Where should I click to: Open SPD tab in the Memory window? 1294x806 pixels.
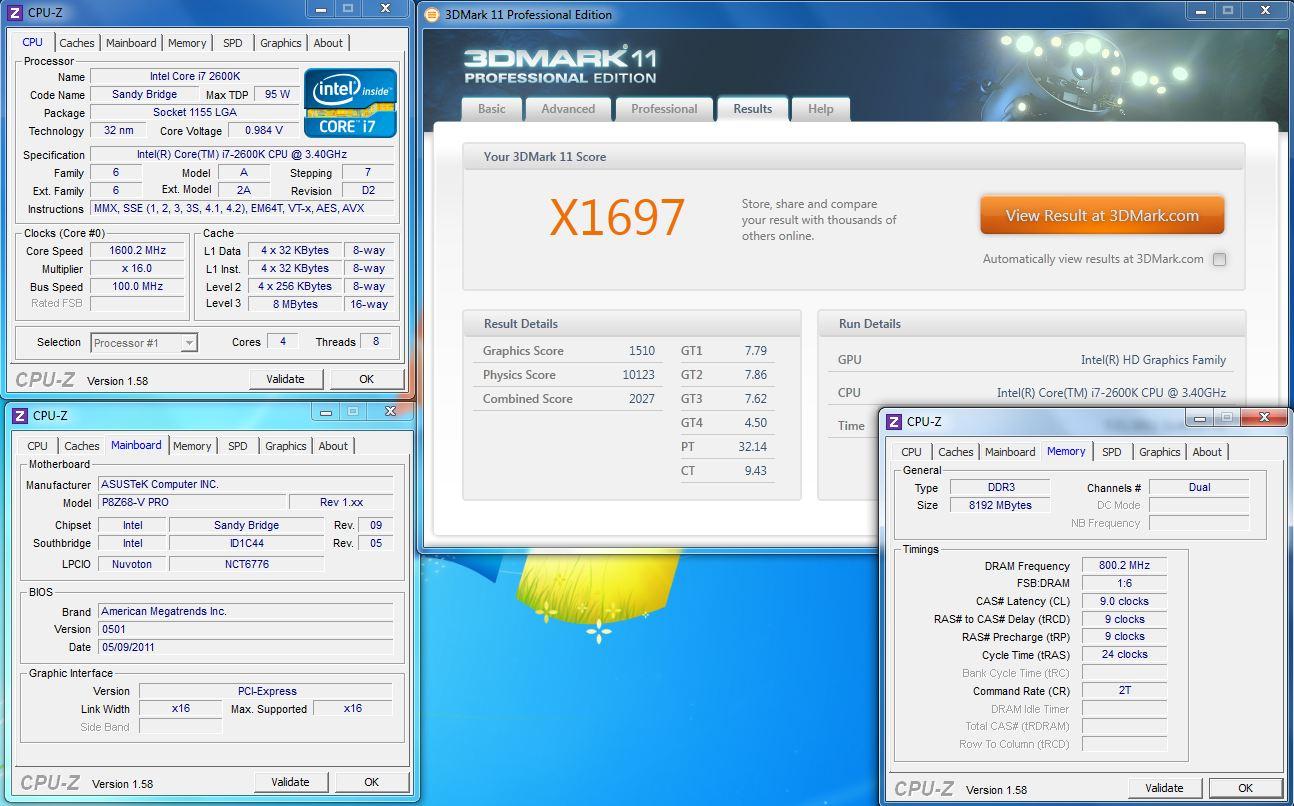coord(1111,452)
